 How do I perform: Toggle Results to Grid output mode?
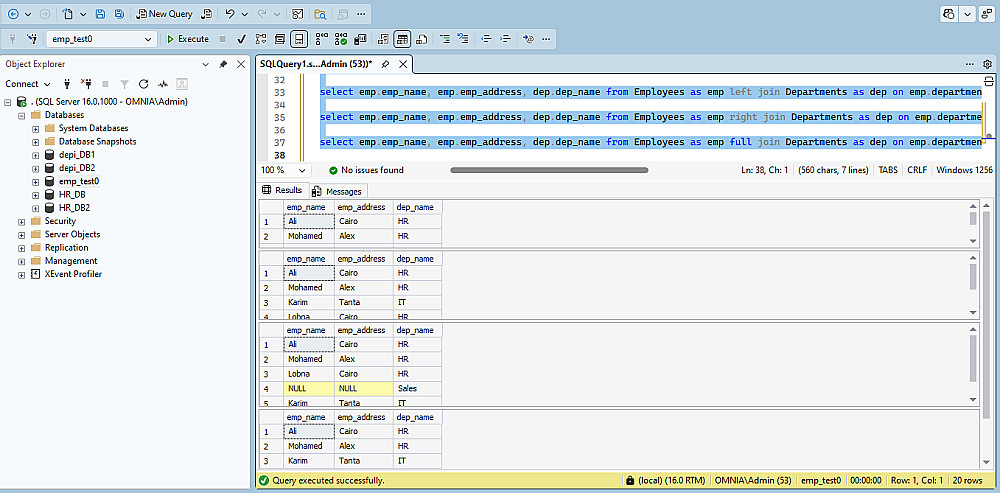point(402,39)
